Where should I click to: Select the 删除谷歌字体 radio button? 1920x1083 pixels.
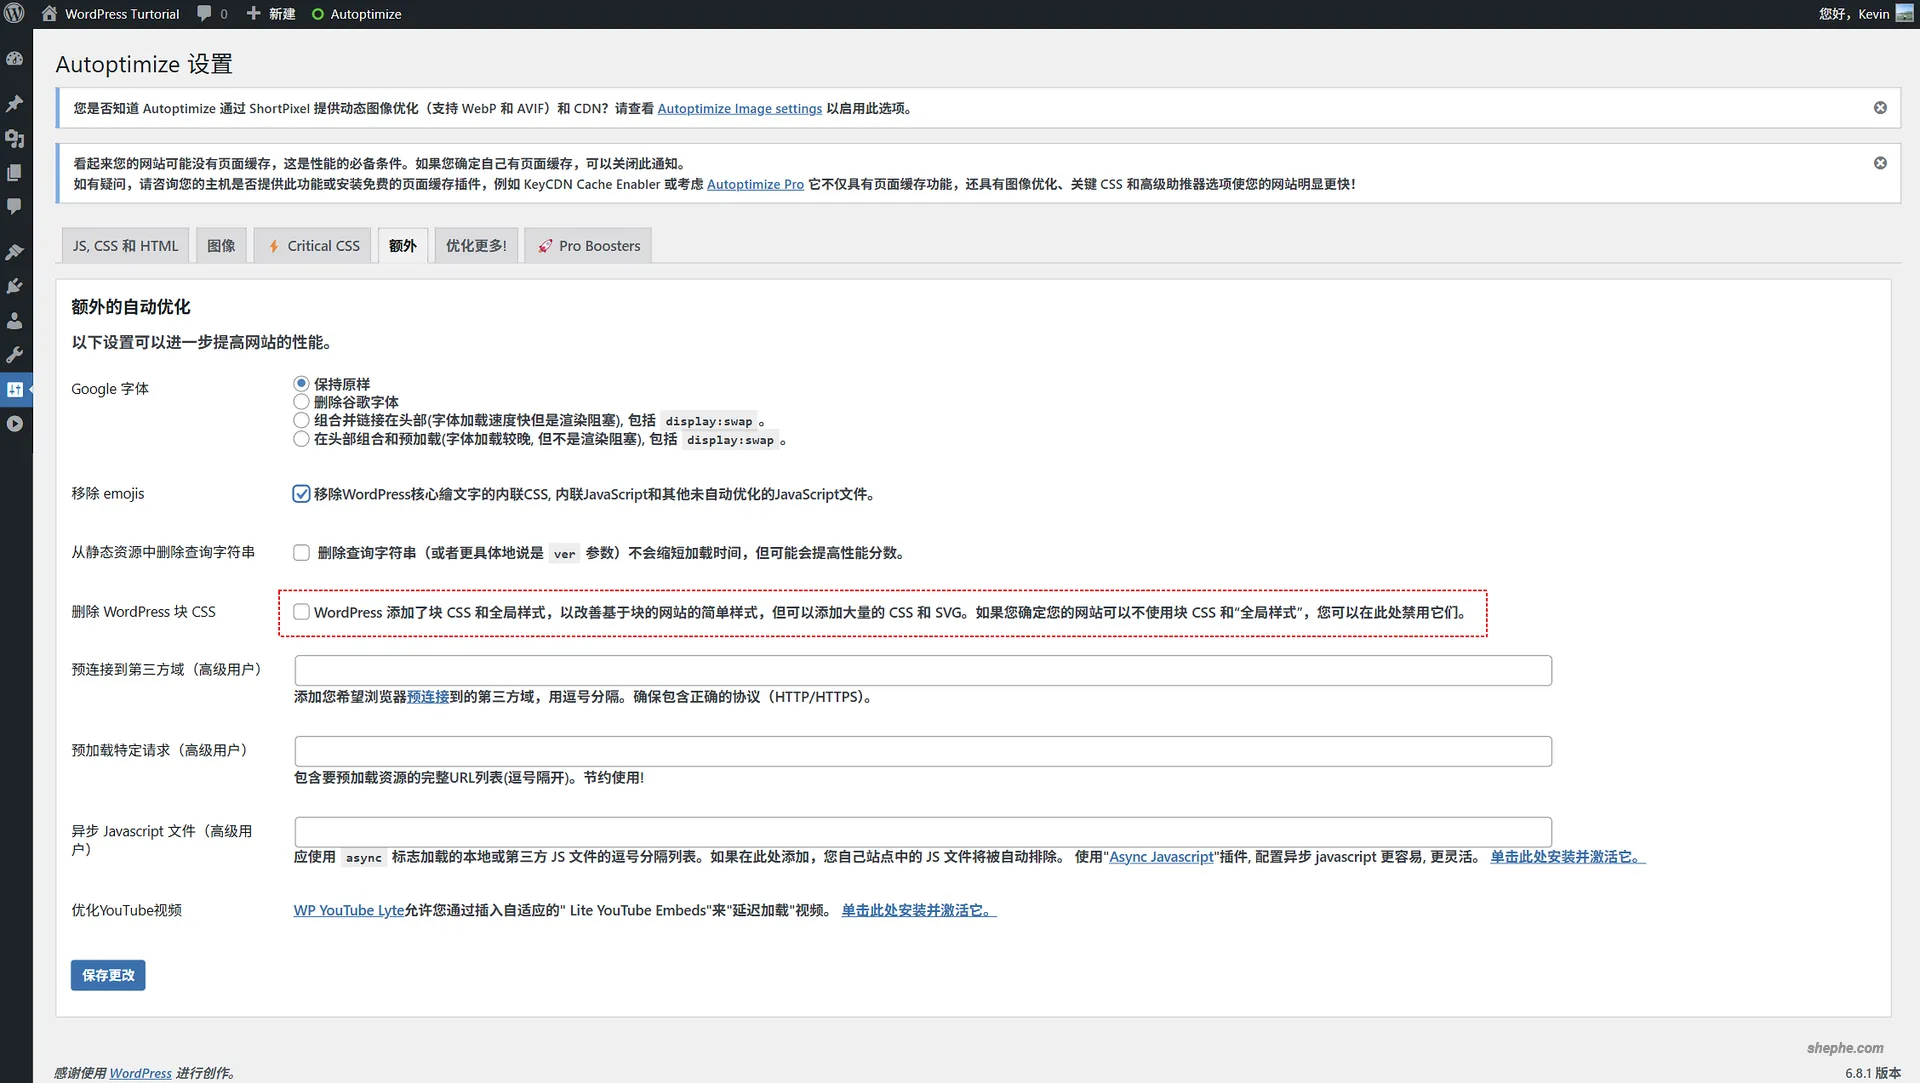301,402
